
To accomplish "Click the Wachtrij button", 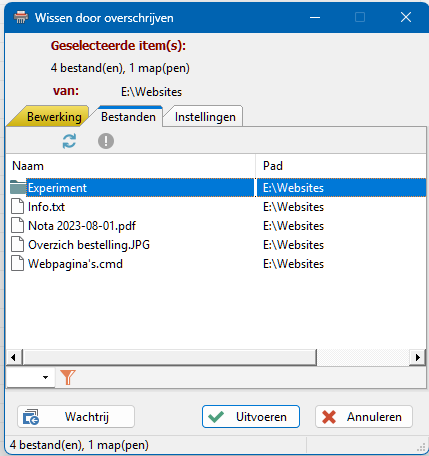I will 76,417.
